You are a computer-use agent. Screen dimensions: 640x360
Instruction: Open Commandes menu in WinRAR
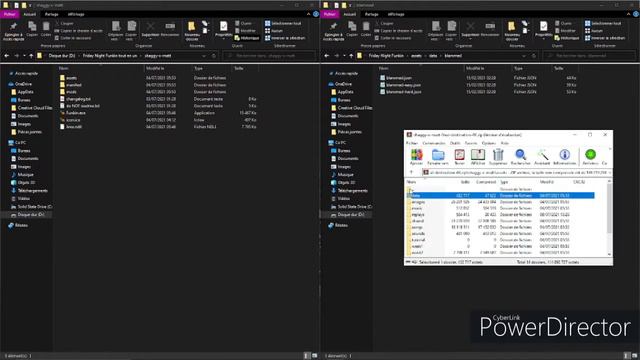click(x=434, y=143)
